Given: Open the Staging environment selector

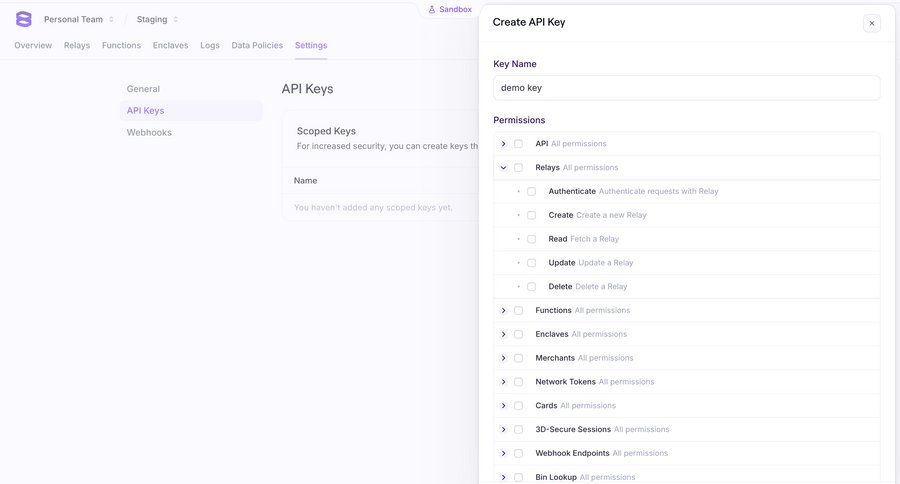Looking at the screenshot, I should [157, 19].
